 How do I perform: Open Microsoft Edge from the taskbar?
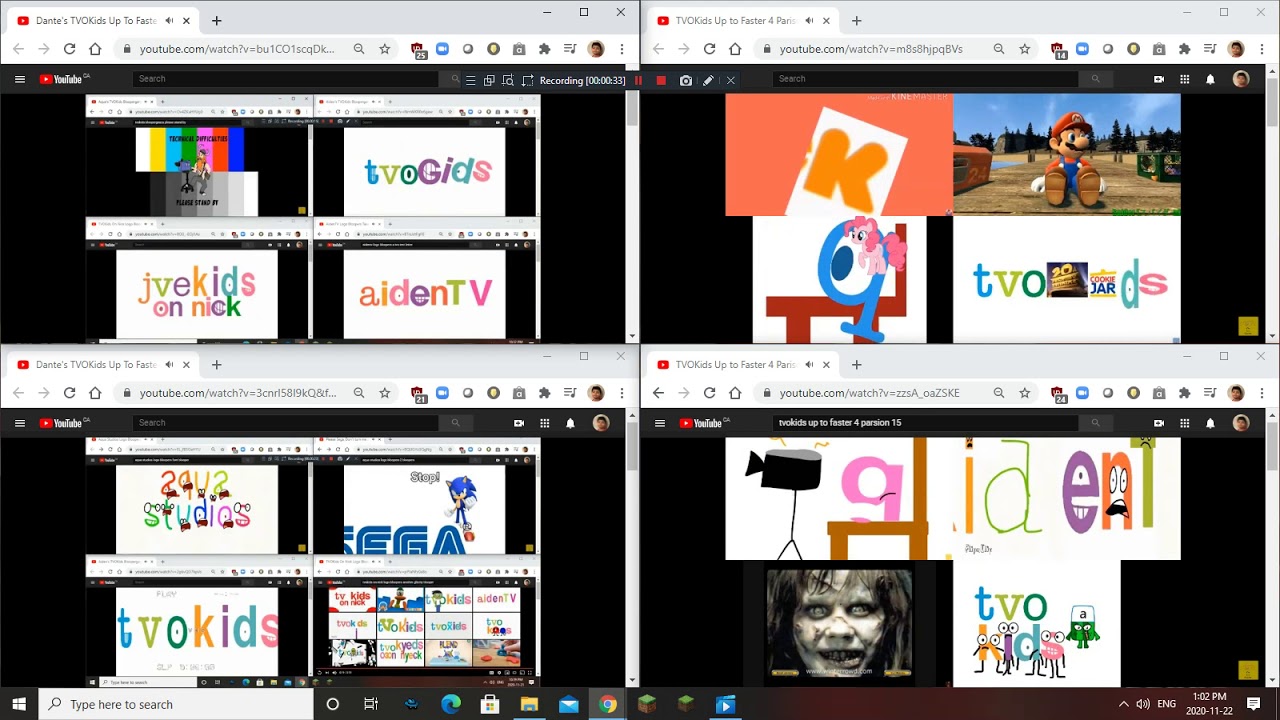[x=450, y=704]
